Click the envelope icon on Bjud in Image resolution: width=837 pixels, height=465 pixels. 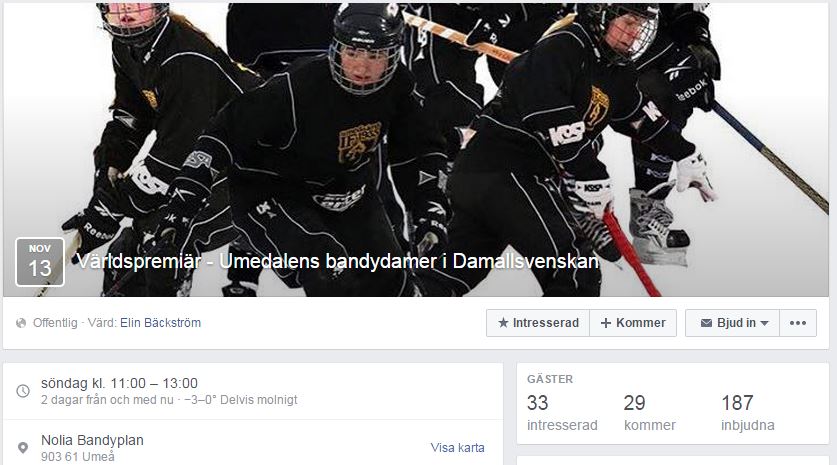click(706, 323)
